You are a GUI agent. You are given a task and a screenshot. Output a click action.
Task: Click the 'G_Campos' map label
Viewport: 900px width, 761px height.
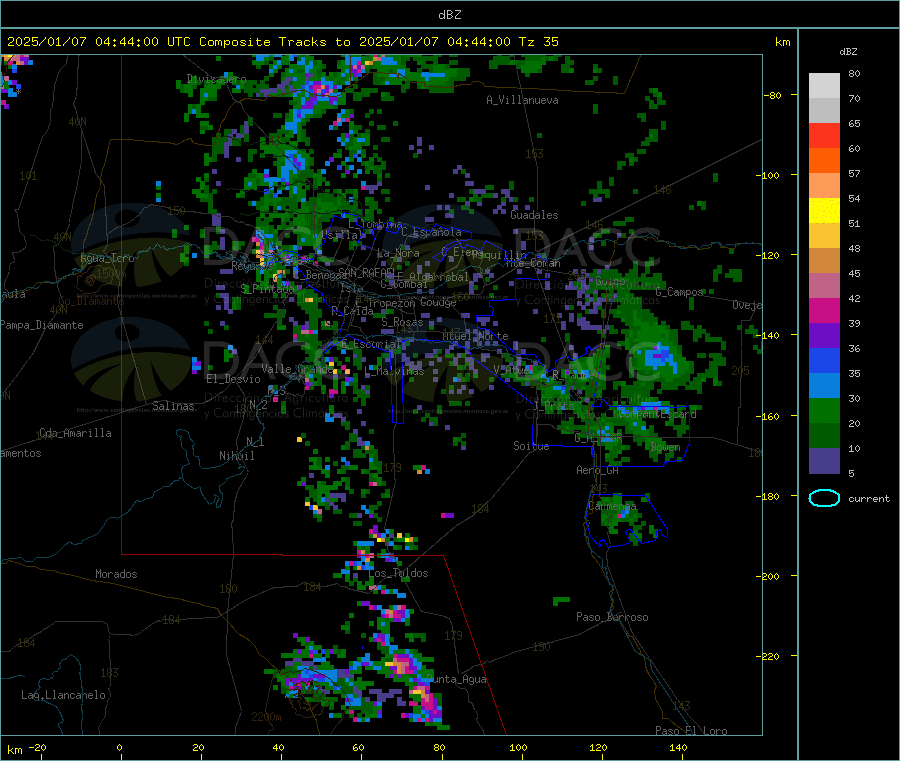pos(679,292)
